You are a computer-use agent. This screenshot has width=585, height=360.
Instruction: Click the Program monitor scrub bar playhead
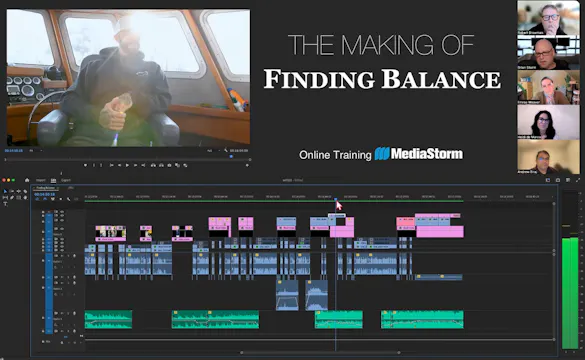pyautogui.click(x=231, y=157)
